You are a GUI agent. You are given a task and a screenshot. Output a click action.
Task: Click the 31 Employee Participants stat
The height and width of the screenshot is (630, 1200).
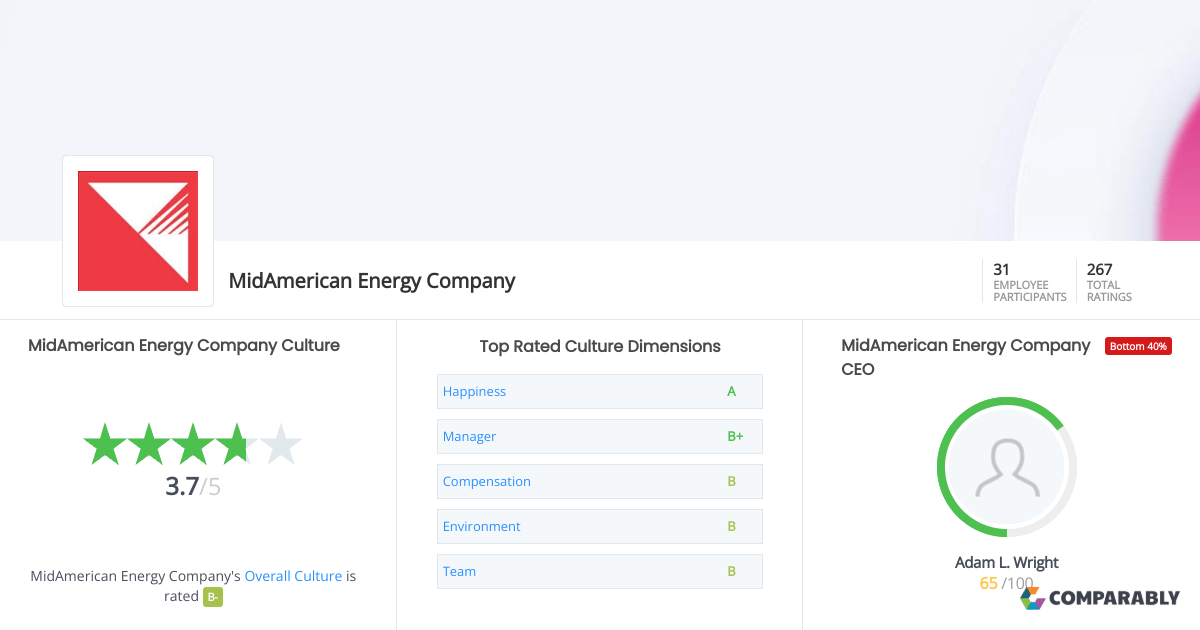coord(1029,281)
